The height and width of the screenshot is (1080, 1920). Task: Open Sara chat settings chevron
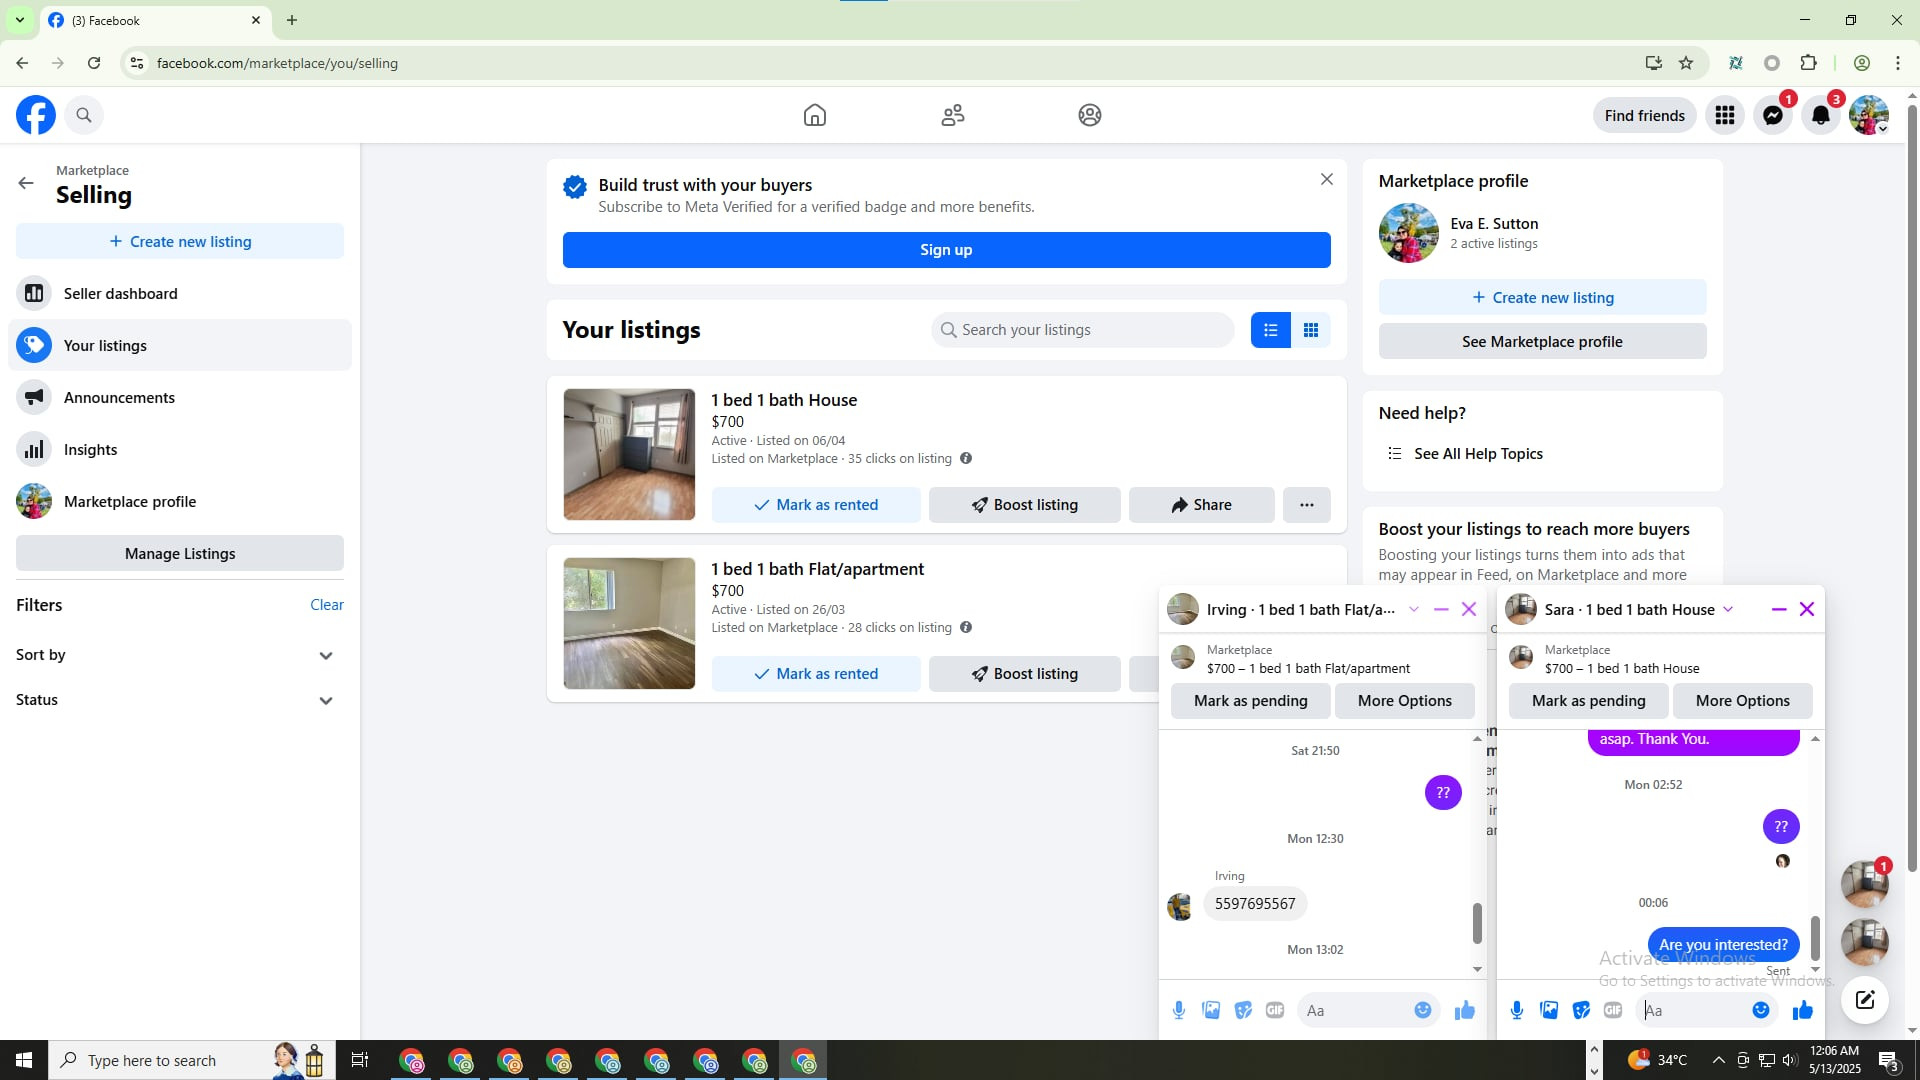click(x=1728, y=610)
